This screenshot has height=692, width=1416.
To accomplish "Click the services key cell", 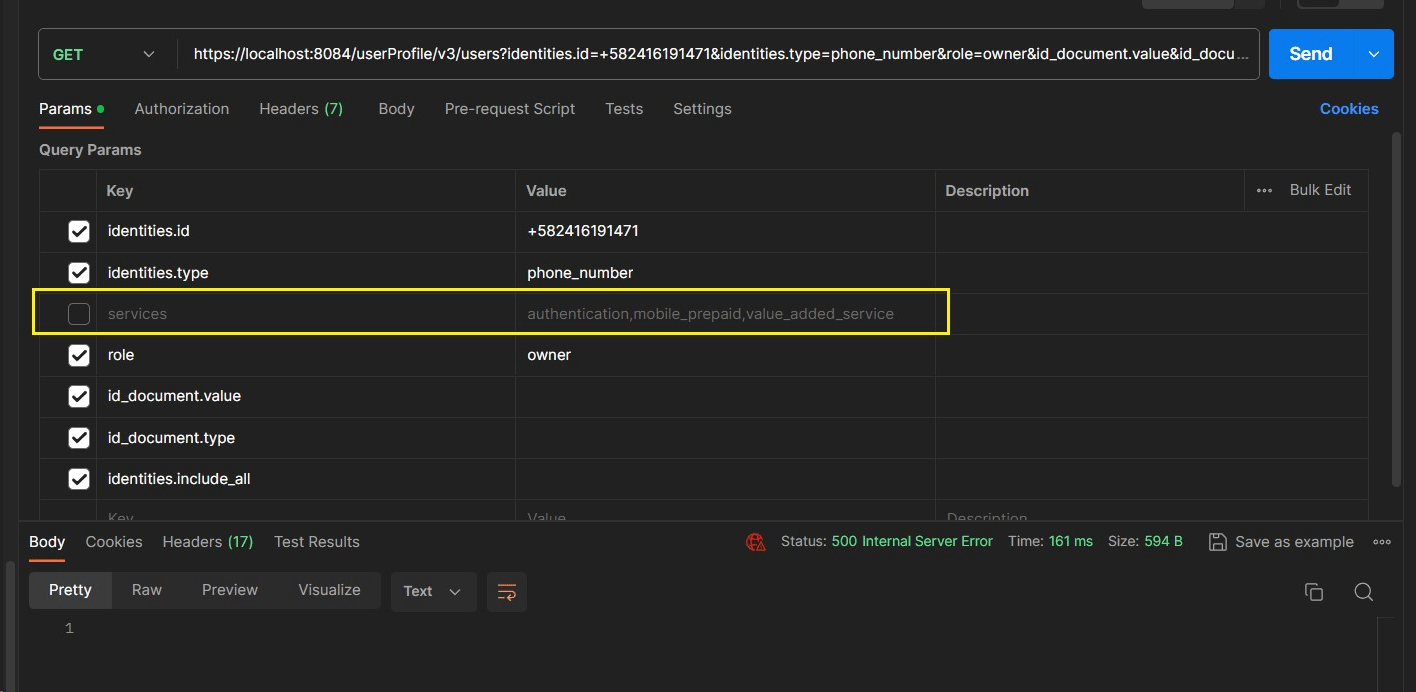I will [305, 314].
